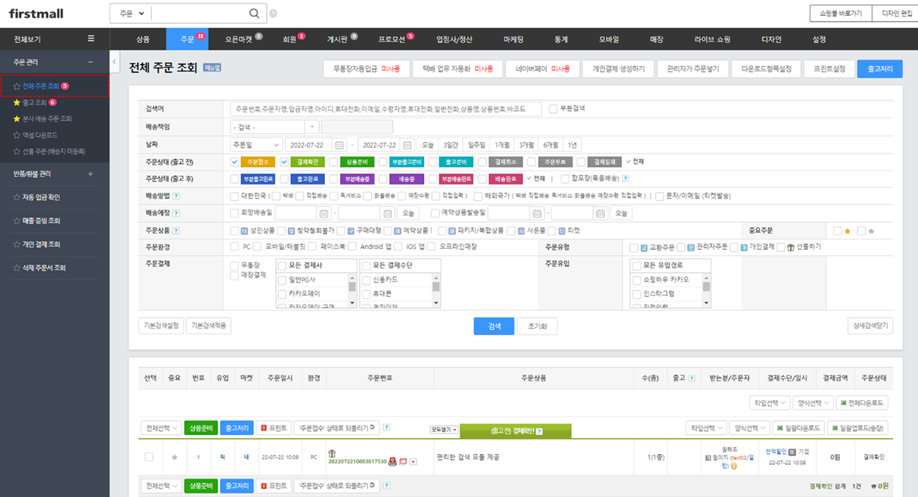Open the 주문일 date type dropdown
The image size is (918, 497).
[x=256, y=145]
